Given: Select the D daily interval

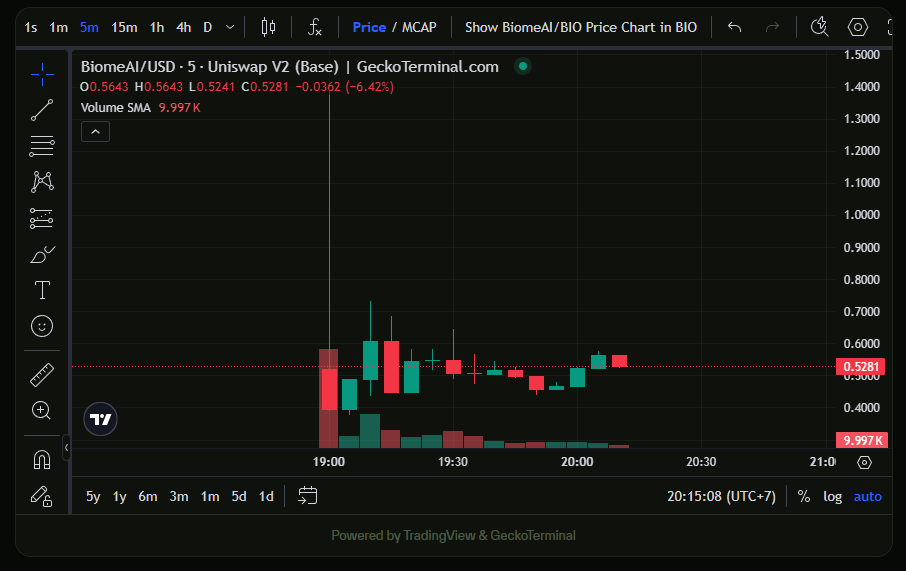Looking at the screenshot, I should click(x=207, y=27).
